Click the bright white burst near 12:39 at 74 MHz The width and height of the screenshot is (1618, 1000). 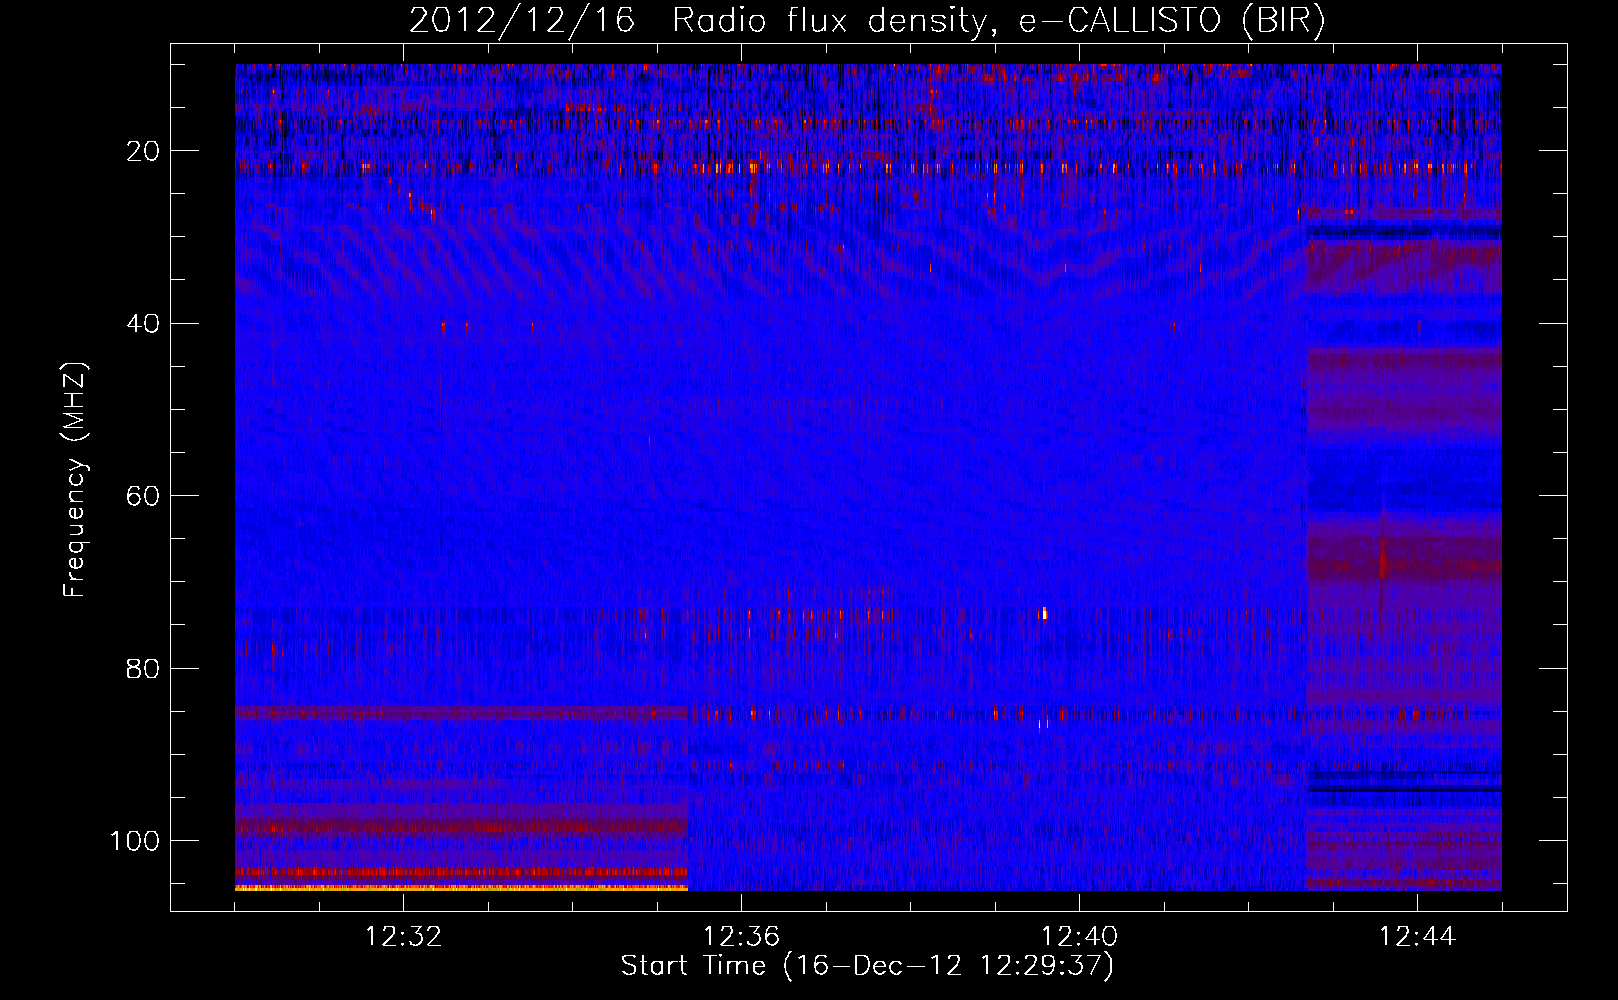click(1044, 613)
